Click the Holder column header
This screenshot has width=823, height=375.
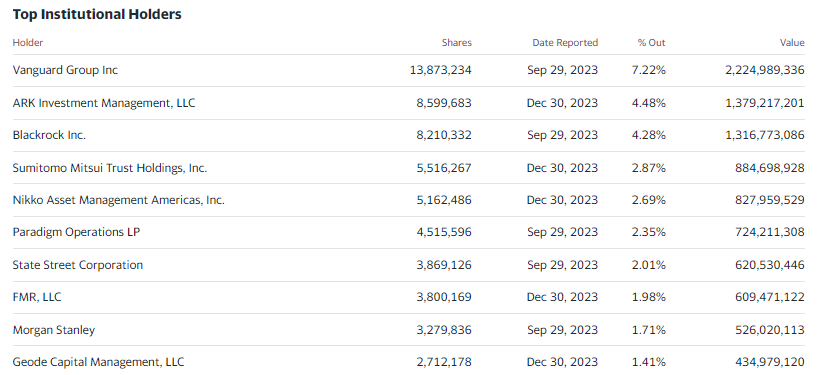28,43
